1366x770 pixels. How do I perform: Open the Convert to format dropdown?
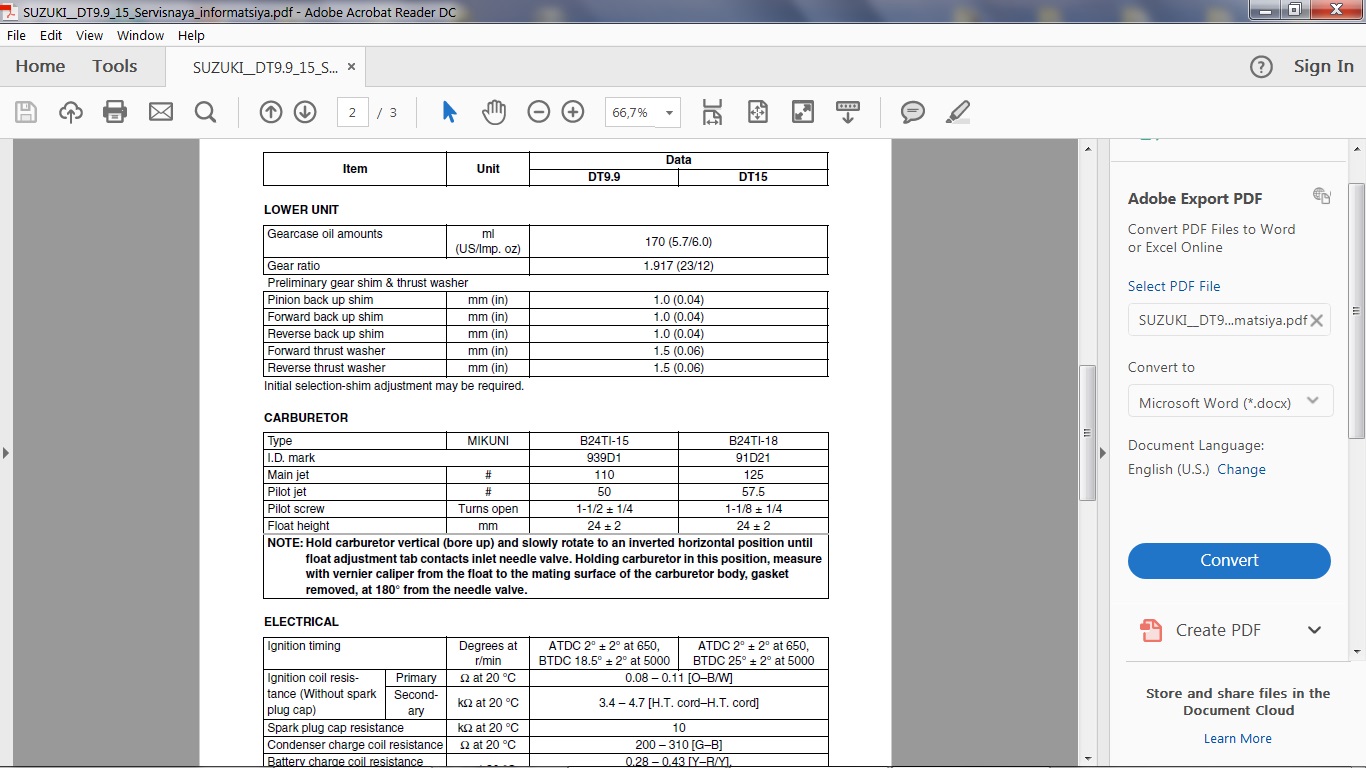click(1229, 402)
